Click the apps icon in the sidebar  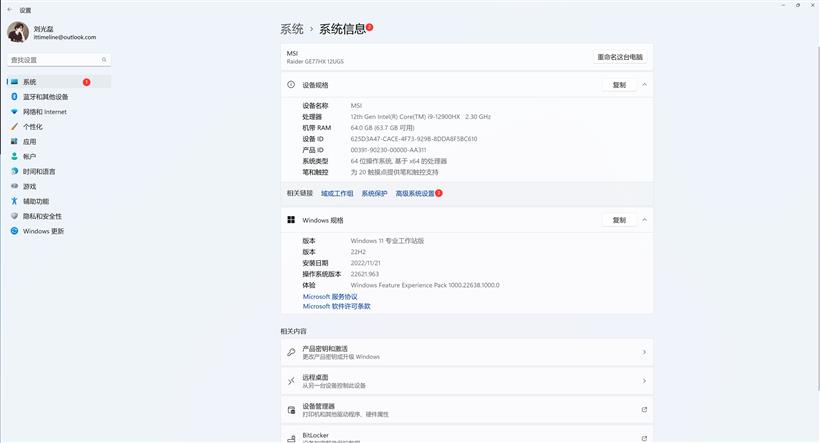(x=14, y=141)
